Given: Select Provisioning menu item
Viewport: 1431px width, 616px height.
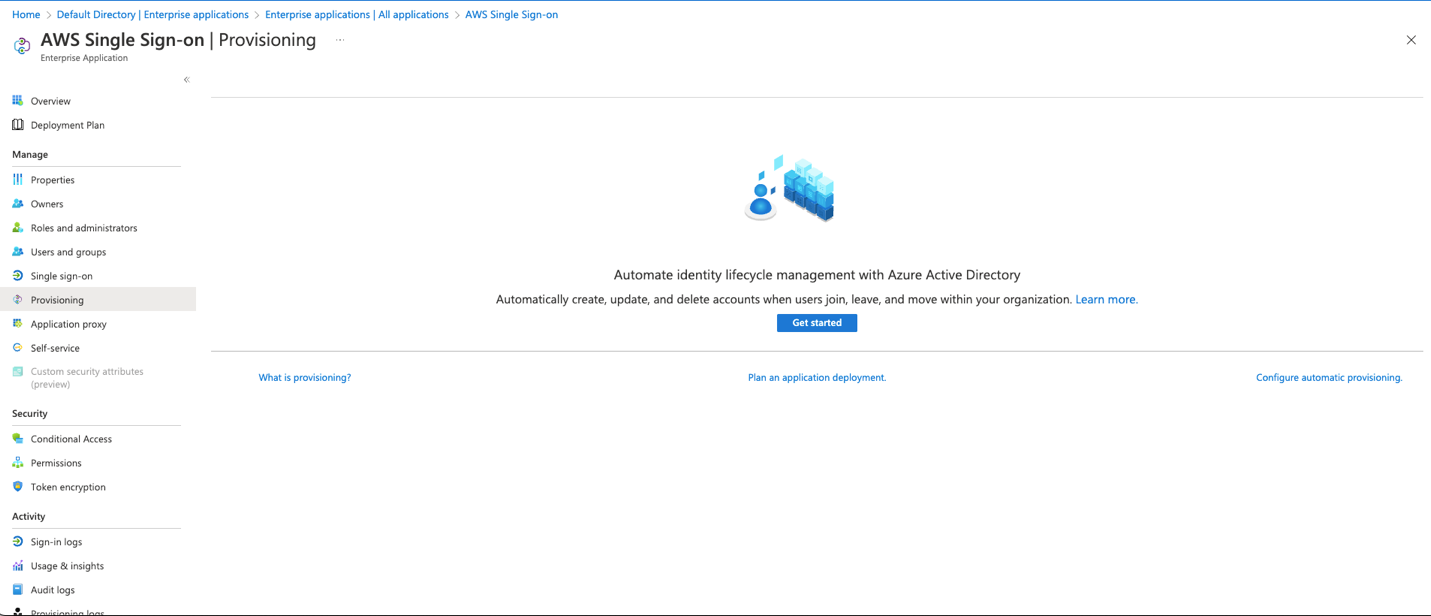Looking at the screenshot, I should [98, 300].
